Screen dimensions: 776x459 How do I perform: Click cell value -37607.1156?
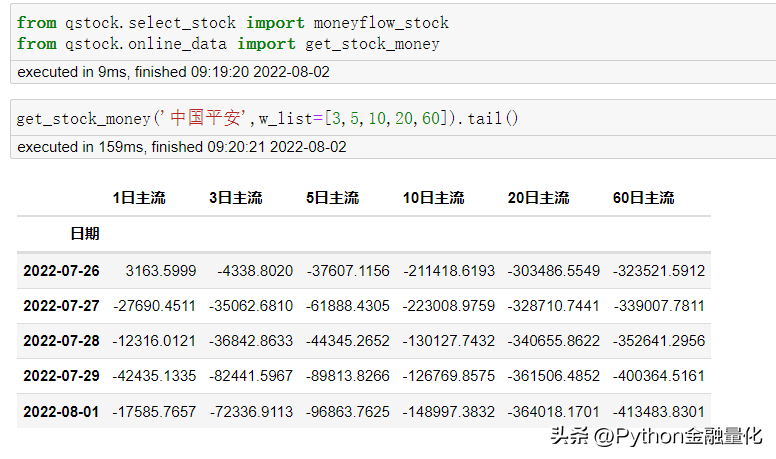click(348, 271)
